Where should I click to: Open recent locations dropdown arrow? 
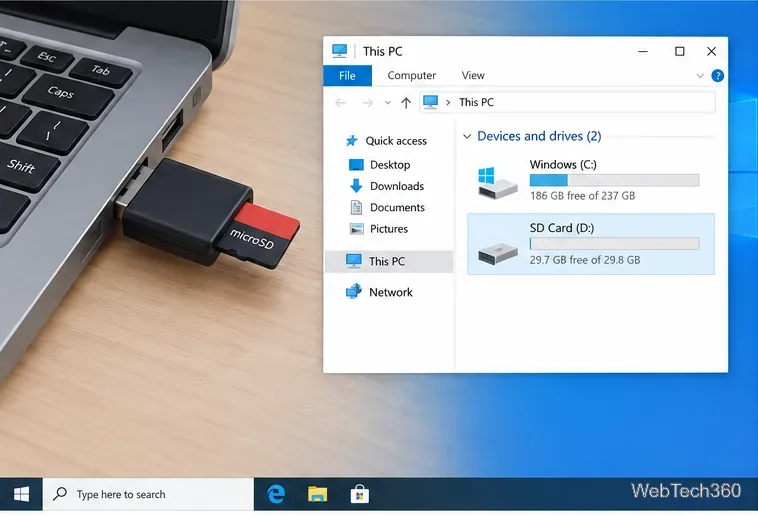point(387,103)
